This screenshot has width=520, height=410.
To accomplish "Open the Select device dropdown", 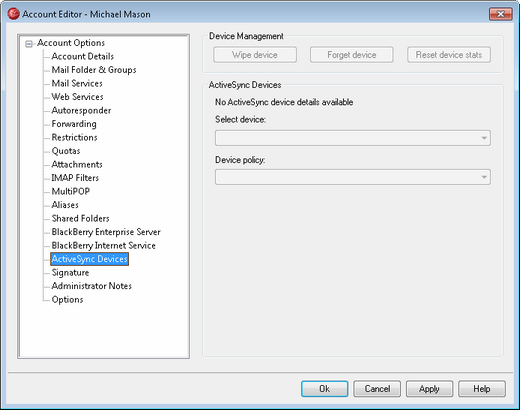I will [x=353, y=138].
